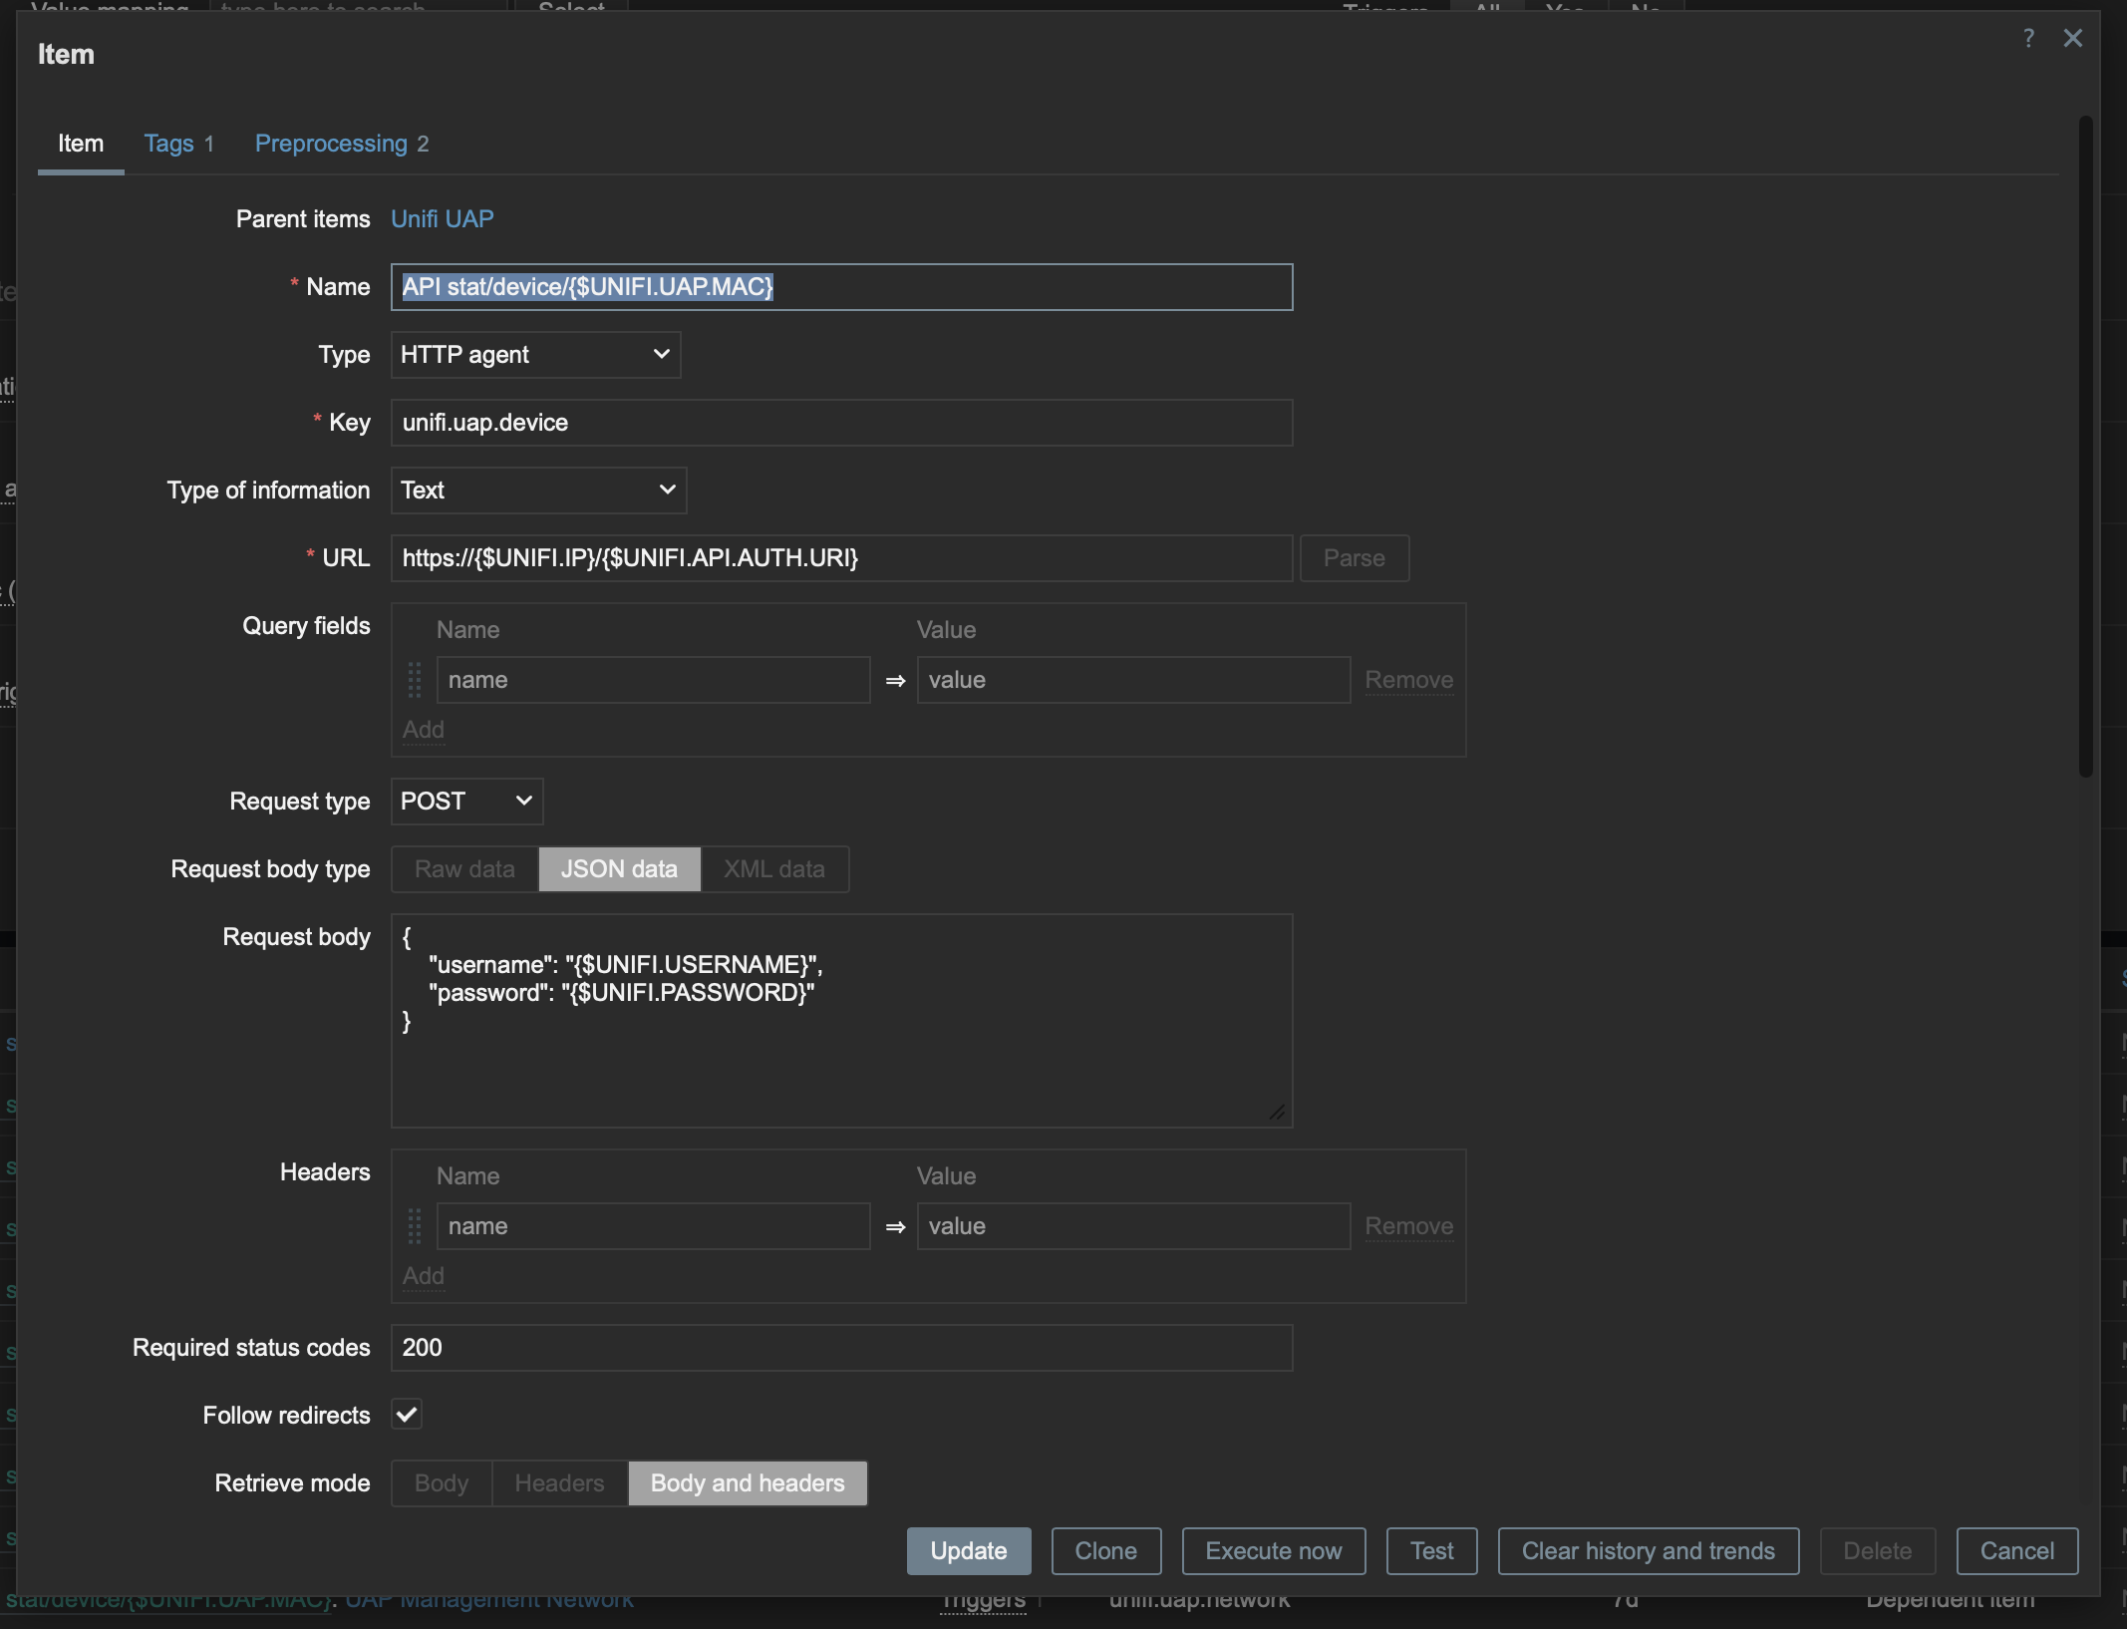Click Add under Headers
Screen dimensions: 2127x1629
[423, 1276]
